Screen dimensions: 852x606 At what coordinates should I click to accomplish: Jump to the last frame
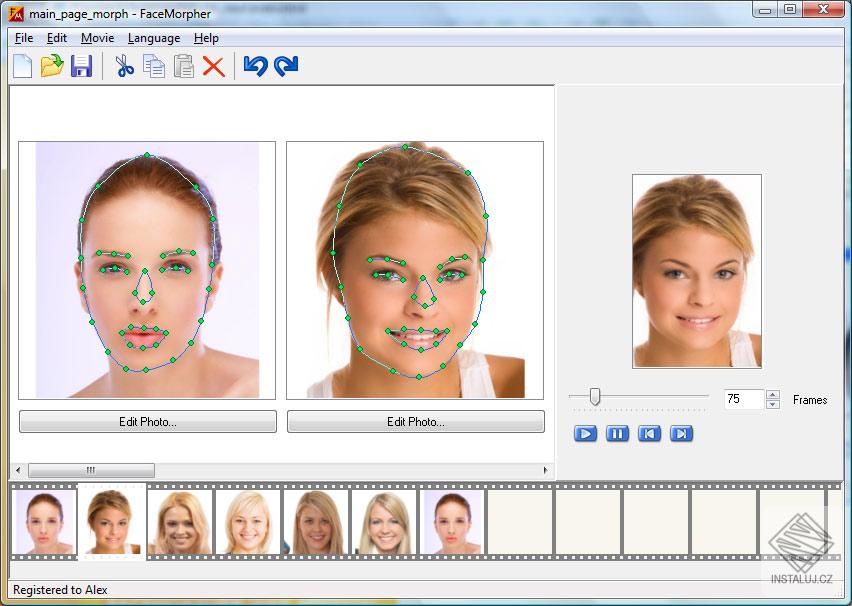pyautogui.click(x=682, y=433)
